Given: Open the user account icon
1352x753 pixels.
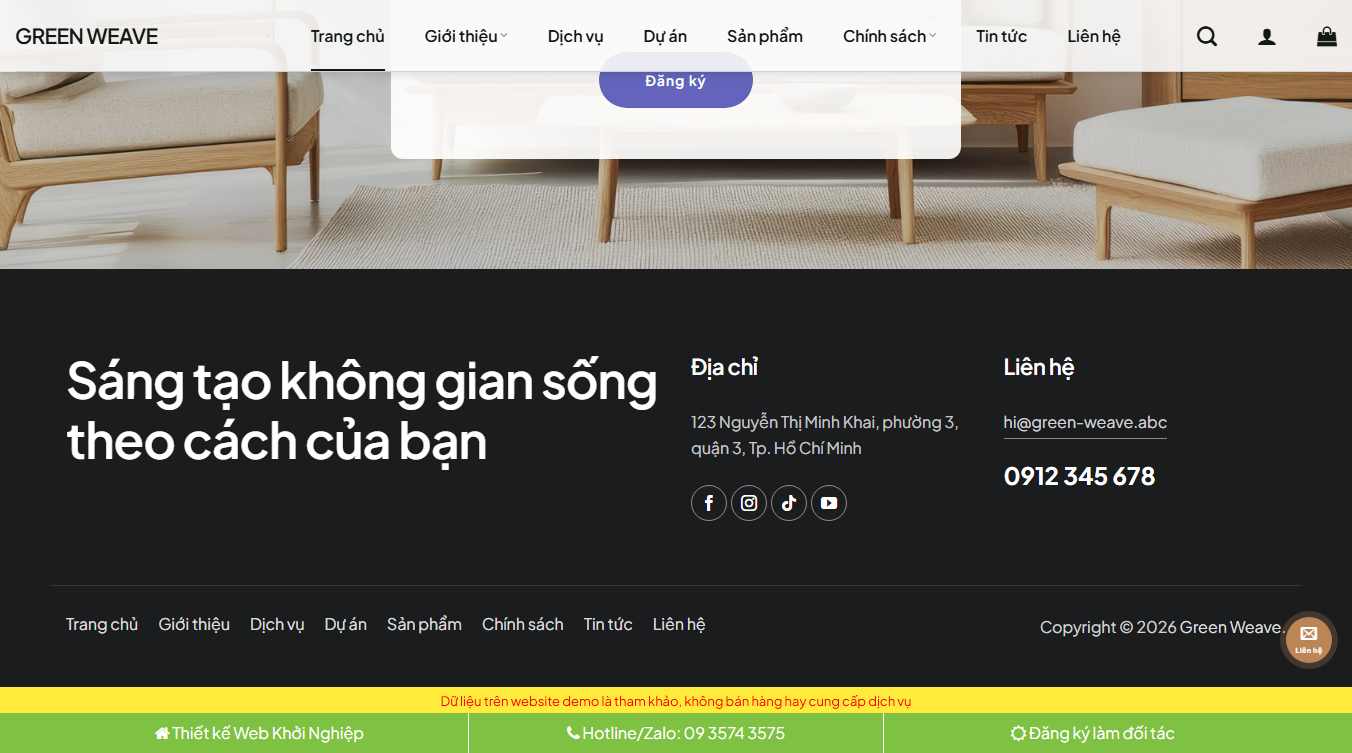Looking at the screenshot, I should [x=1267, y=36].
